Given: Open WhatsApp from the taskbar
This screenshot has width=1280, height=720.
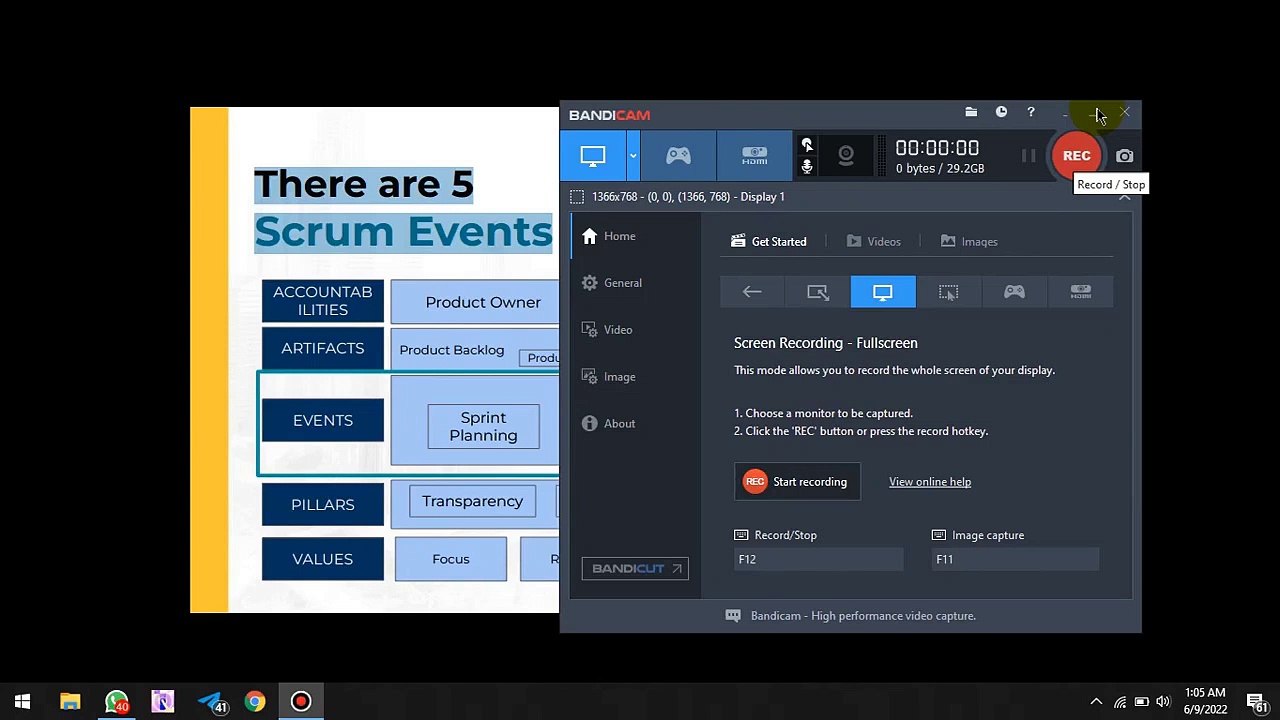Looking at the screenshot, I should point(117,702).
